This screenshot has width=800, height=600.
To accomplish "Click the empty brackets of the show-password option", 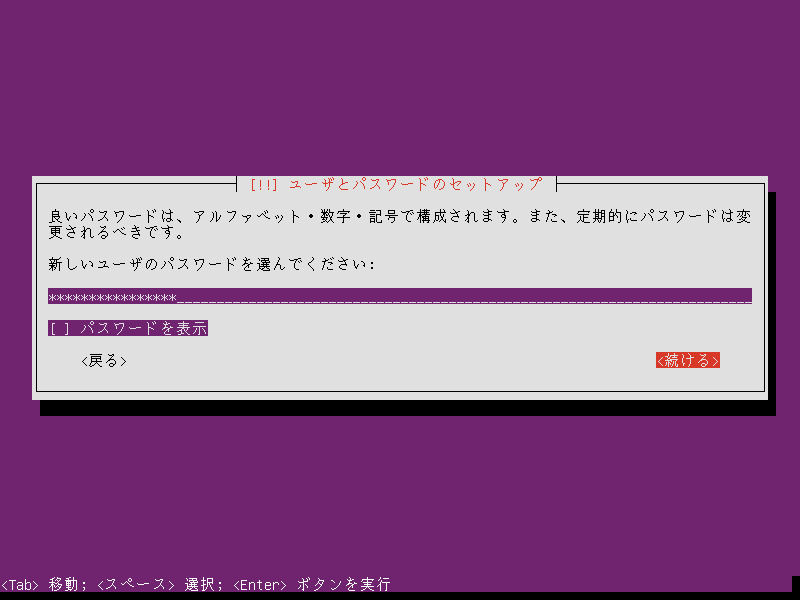I will 60,328.
